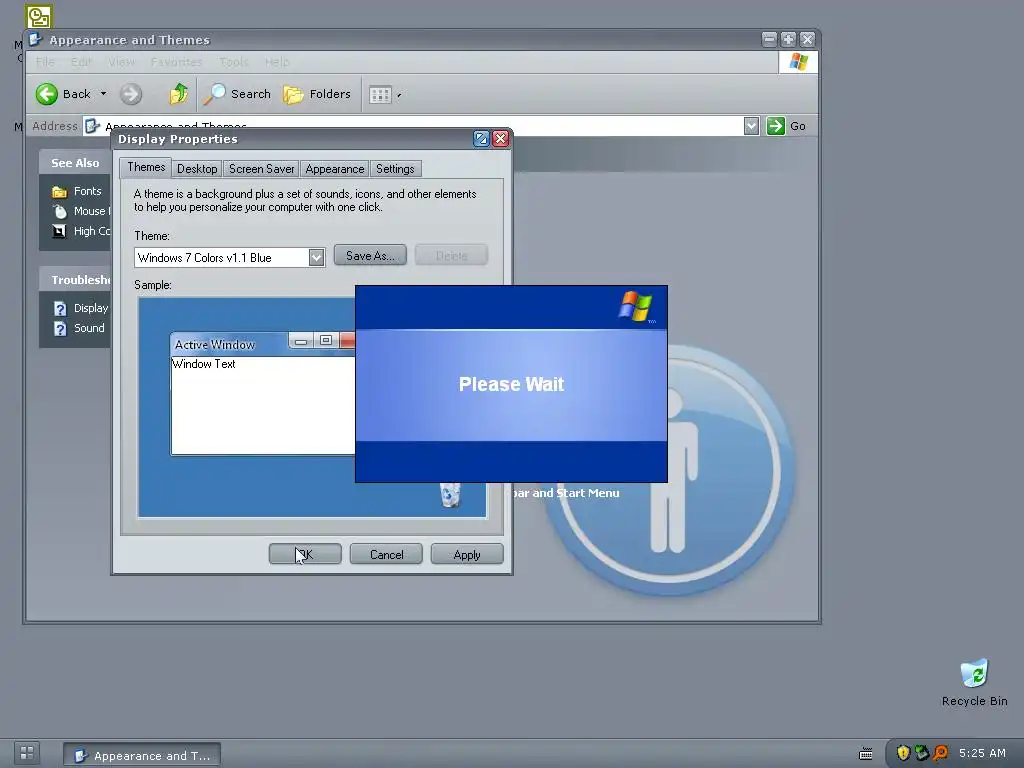Click the orange magnifier tray icon

[941, 753]
